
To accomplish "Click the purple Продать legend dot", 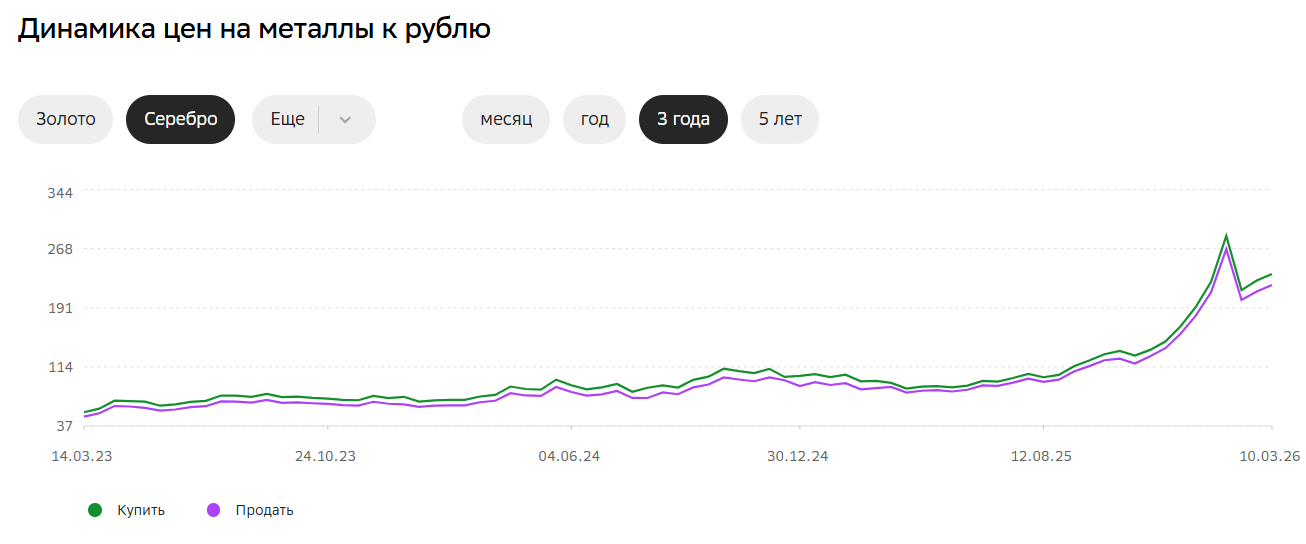I will 213,510.
